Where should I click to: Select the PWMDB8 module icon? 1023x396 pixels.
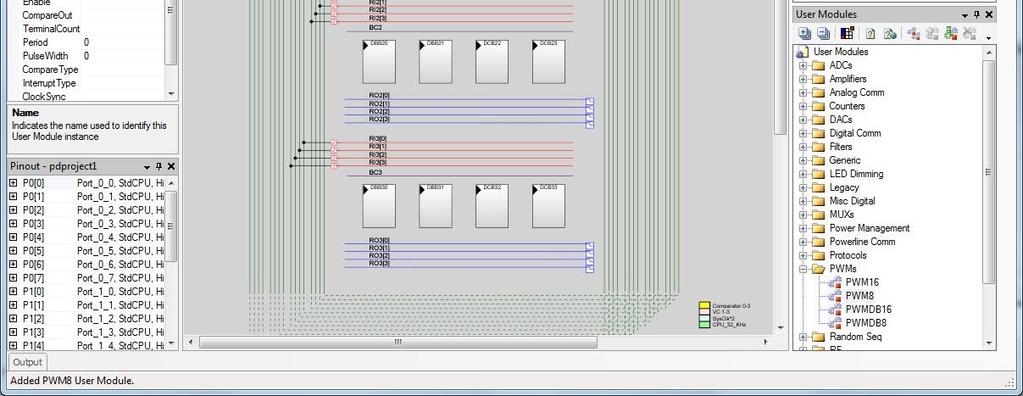(x=834, y=323)
